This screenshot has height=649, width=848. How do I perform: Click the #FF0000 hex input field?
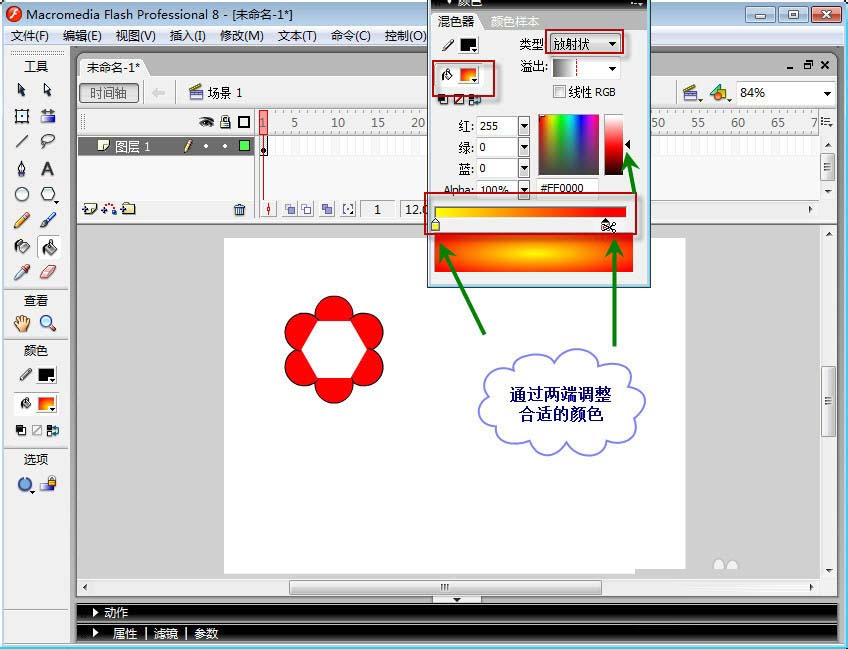point(567,188)
